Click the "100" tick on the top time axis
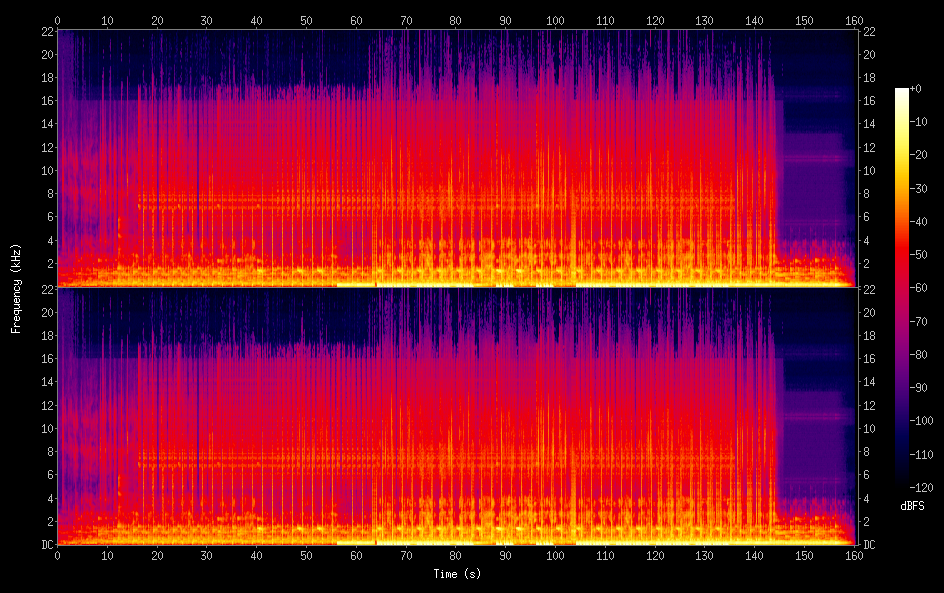Viewport: 944px width, 593px height. coord(555,20)
